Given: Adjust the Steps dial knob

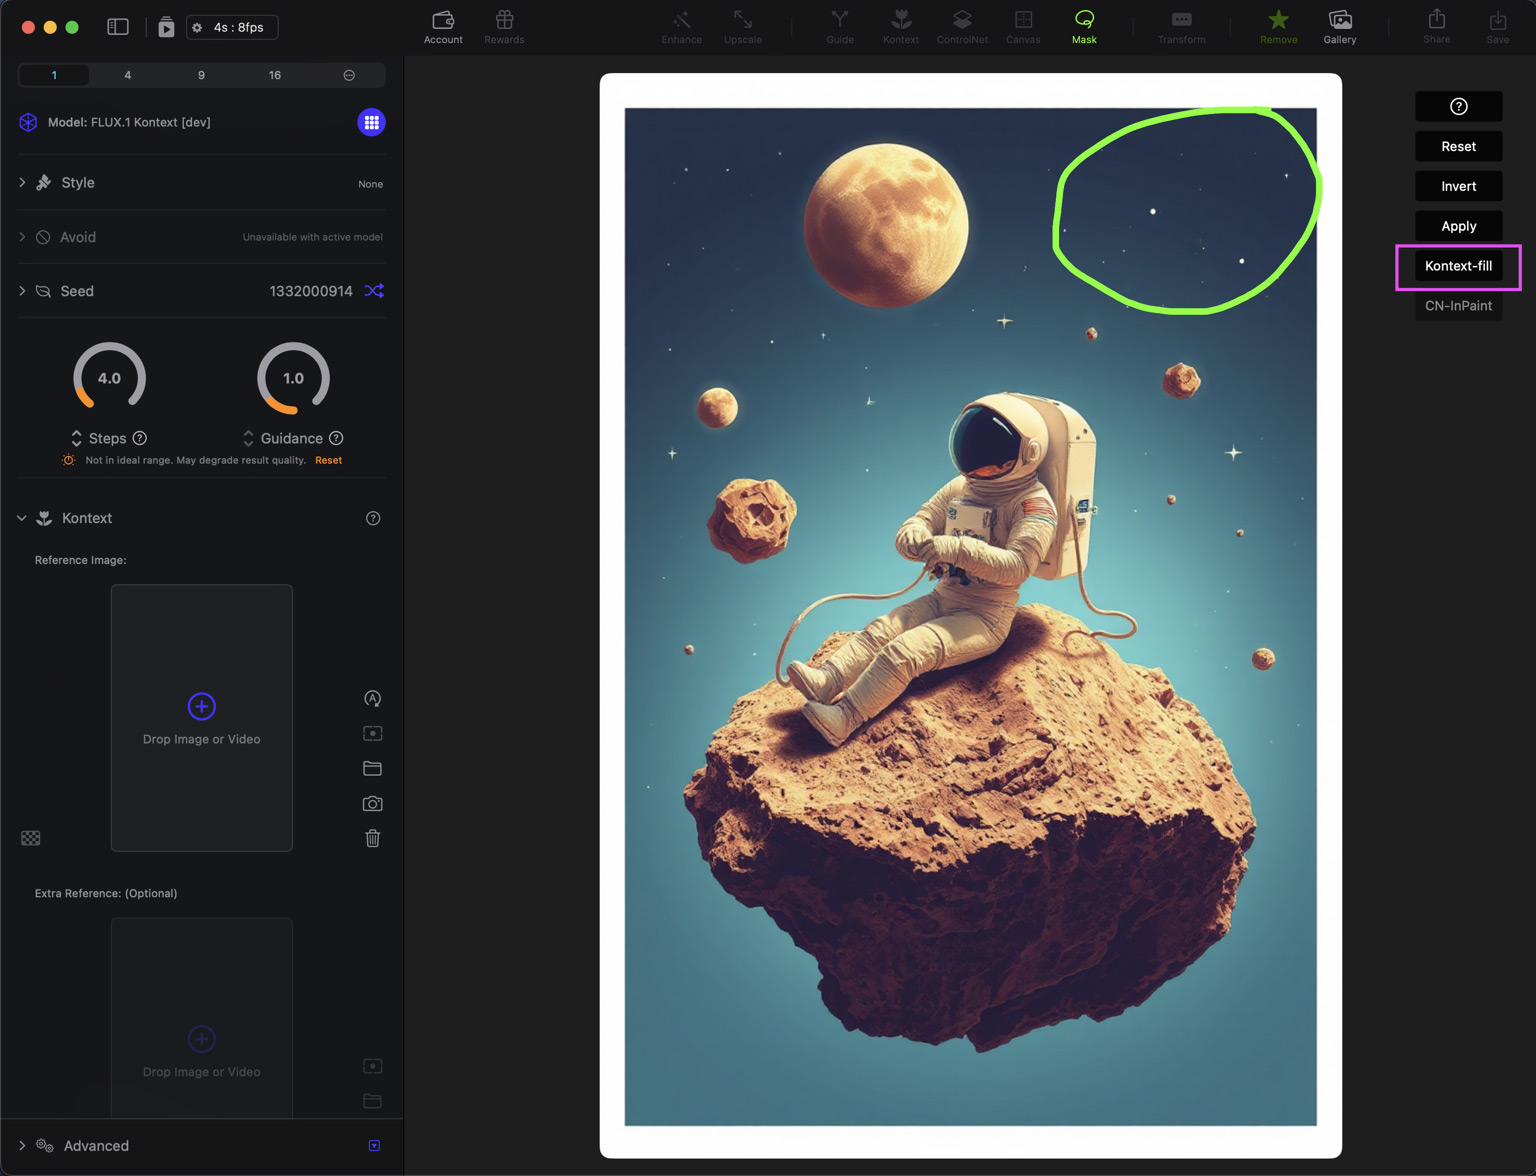Looking at the screenshot, I should pyautogui.click(x=110, y=378).
